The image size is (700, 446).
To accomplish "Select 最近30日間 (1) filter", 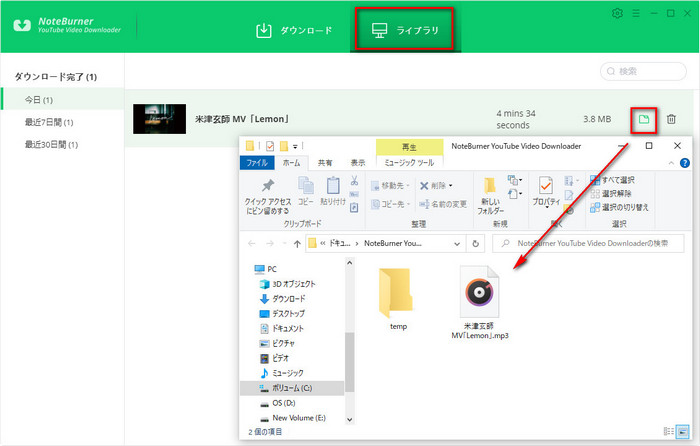I will [x=51, y=144].
